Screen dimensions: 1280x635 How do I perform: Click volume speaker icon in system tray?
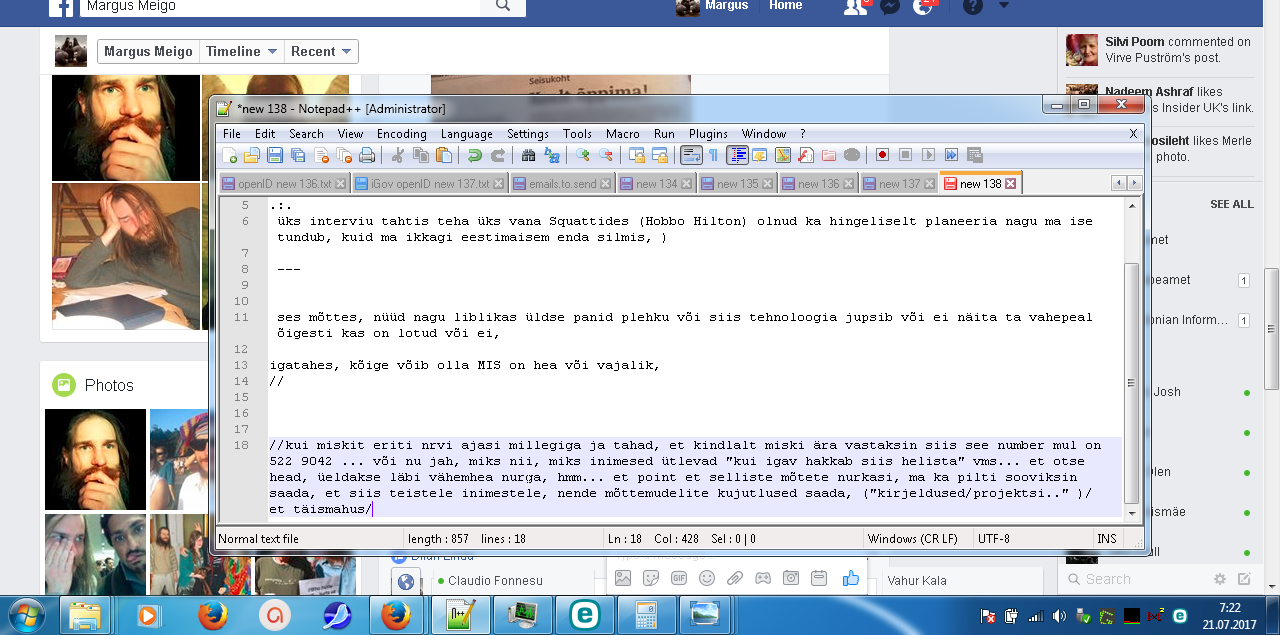pos(1058,616)
